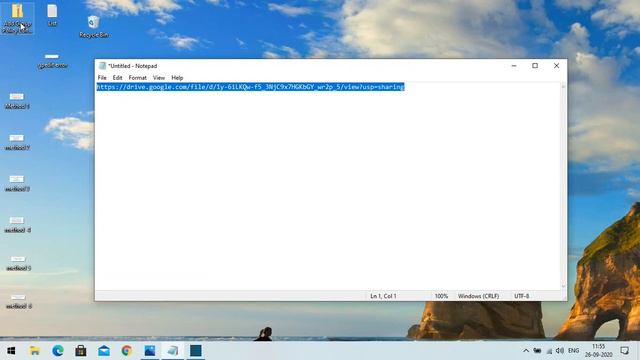Image resolution: width=640 pixels, height=360 pixels.
Task: Launch Google Chrome from the taskbar
Action: (x=127, y=351)
